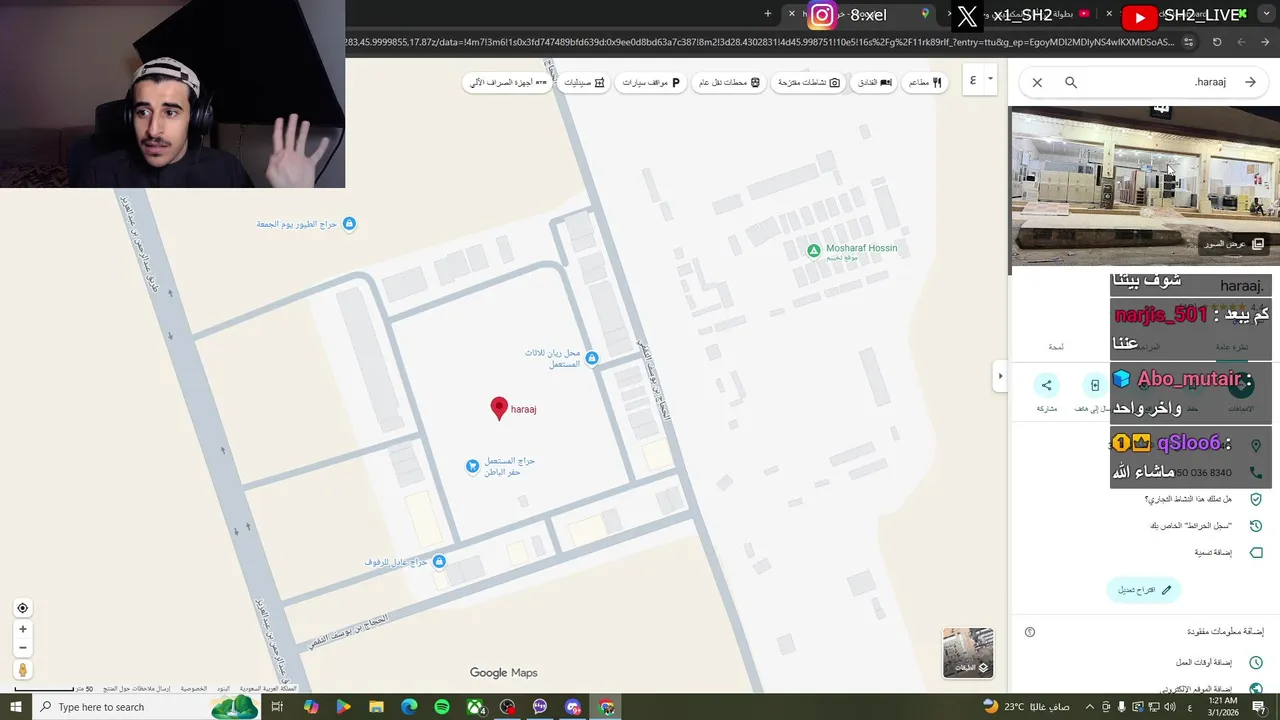The width and height of the screenshot is (1280, 720).
Task: Open سجل الخرائط الخاص بك entry
Action: [x=1190, y=526]
